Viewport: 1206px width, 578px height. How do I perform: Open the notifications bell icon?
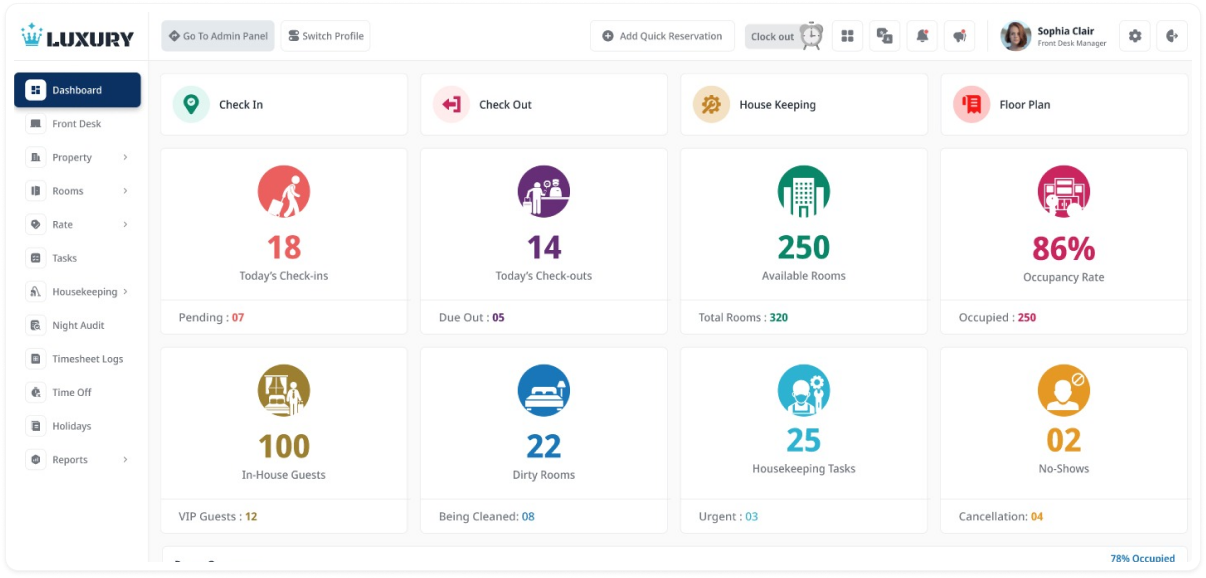pos(922,36)
